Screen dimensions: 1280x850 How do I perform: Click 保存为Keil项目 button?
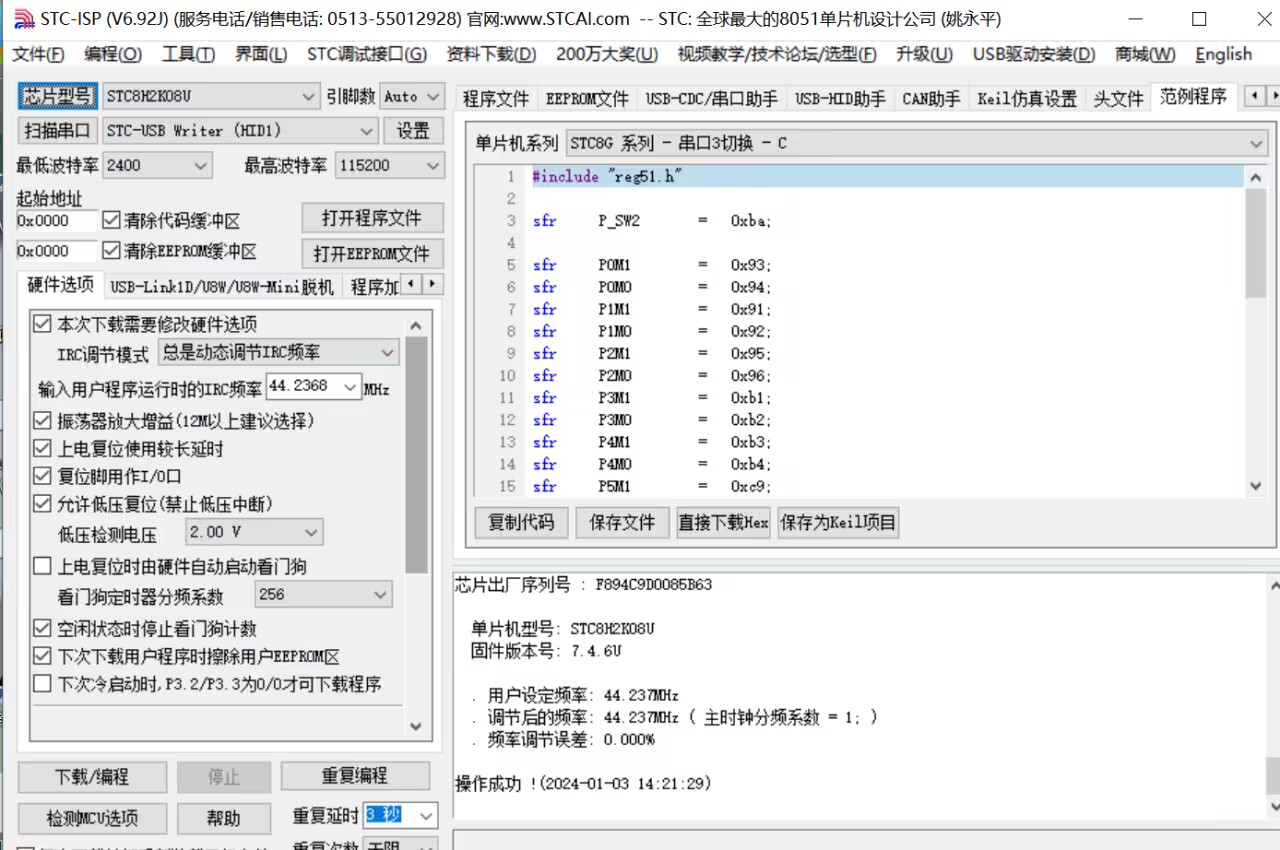838,522
